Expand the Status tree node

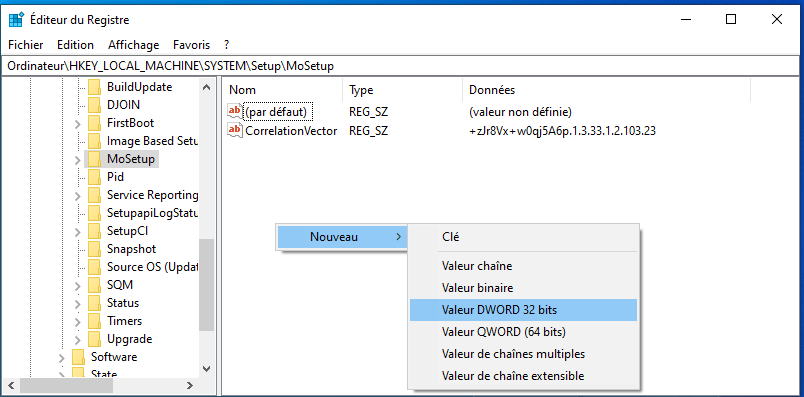pyautogui.click(x=77, y=304)
